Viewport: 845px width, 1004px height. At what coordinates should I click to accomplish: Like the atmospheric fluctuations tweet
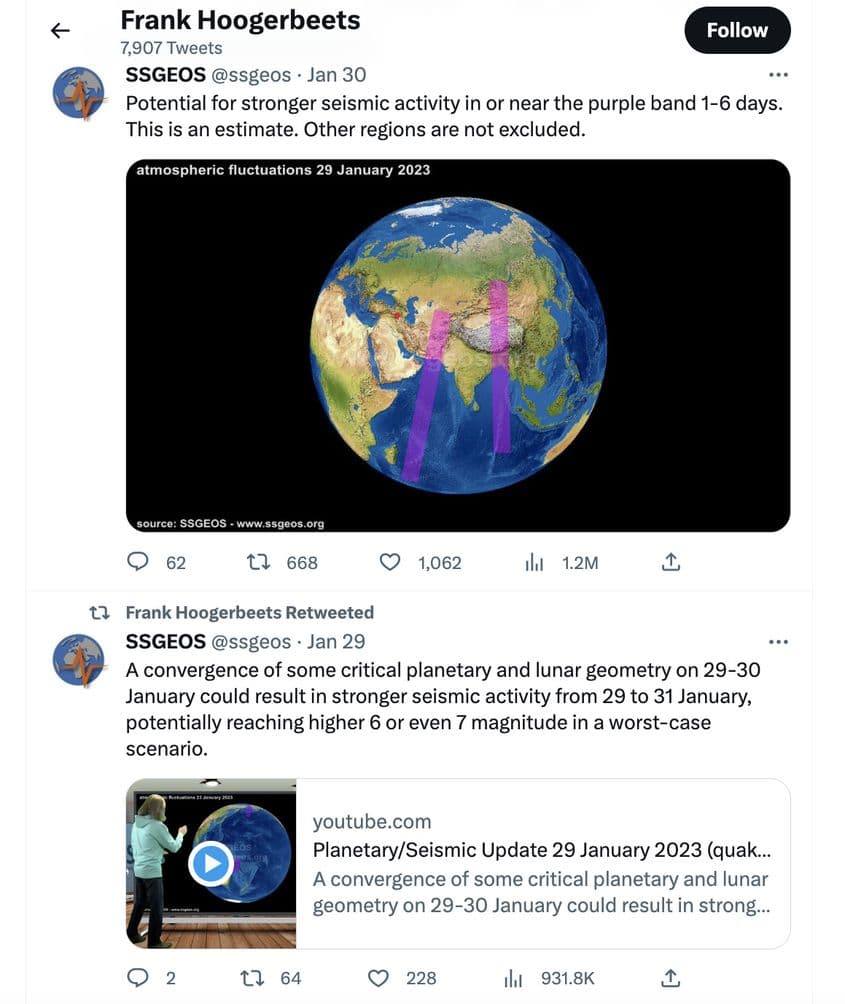(x=390, y=562)
